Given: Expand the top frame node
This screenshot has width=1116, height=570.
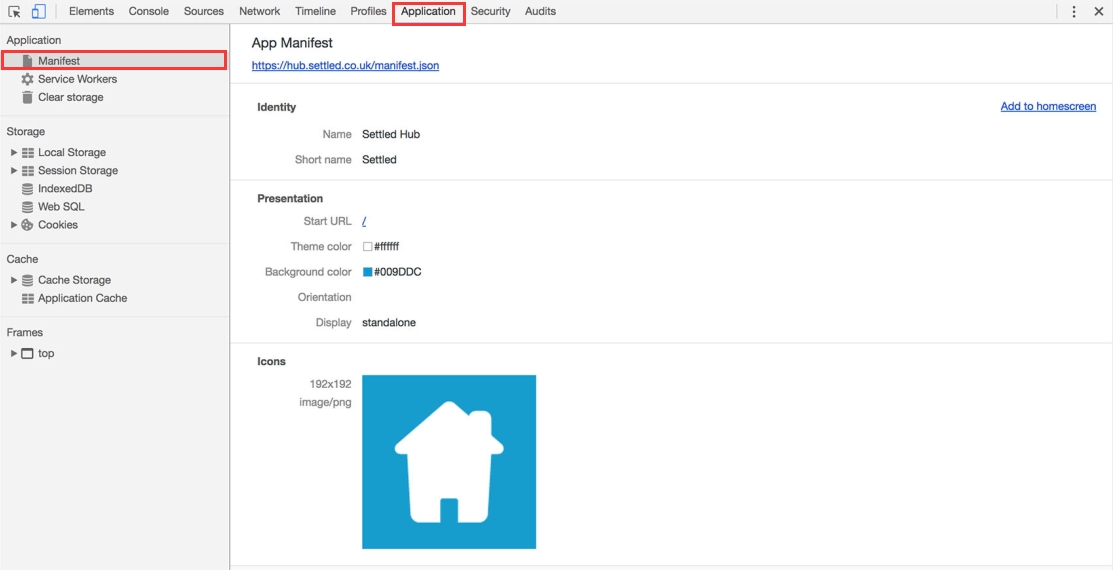Looking at the screenshot, I should [x=14, y=354].
